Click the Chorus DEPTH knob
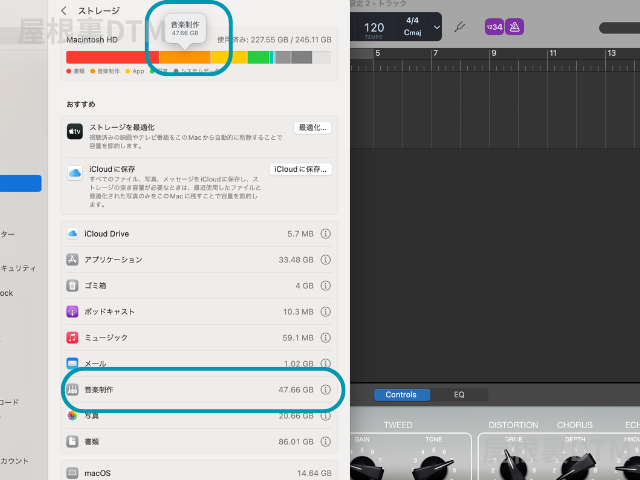The image size is (640, 480). pos(576,466)
